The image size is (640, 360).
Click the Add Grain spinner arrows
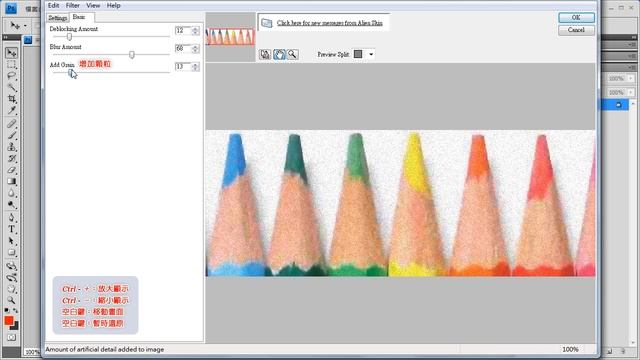pos(196,67)
